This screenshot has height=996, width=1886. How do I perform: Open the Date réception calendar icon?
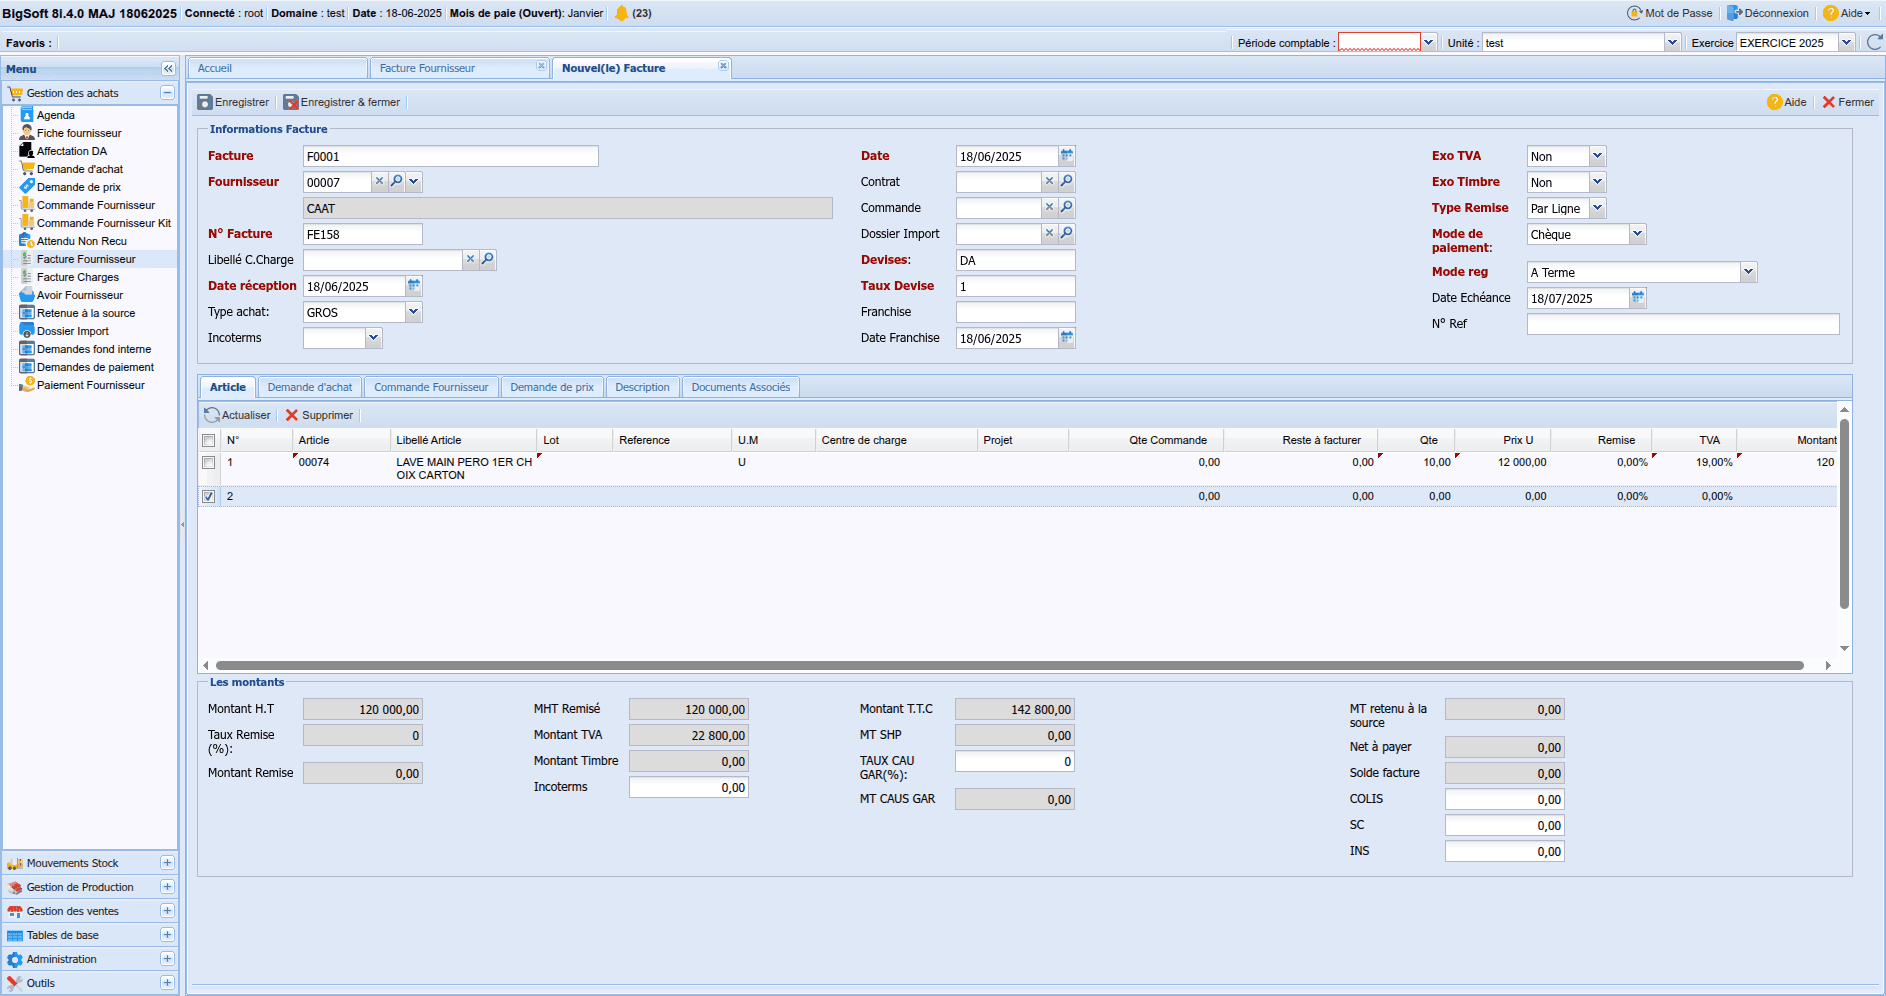pyautogui.click(x=414, y=286)
